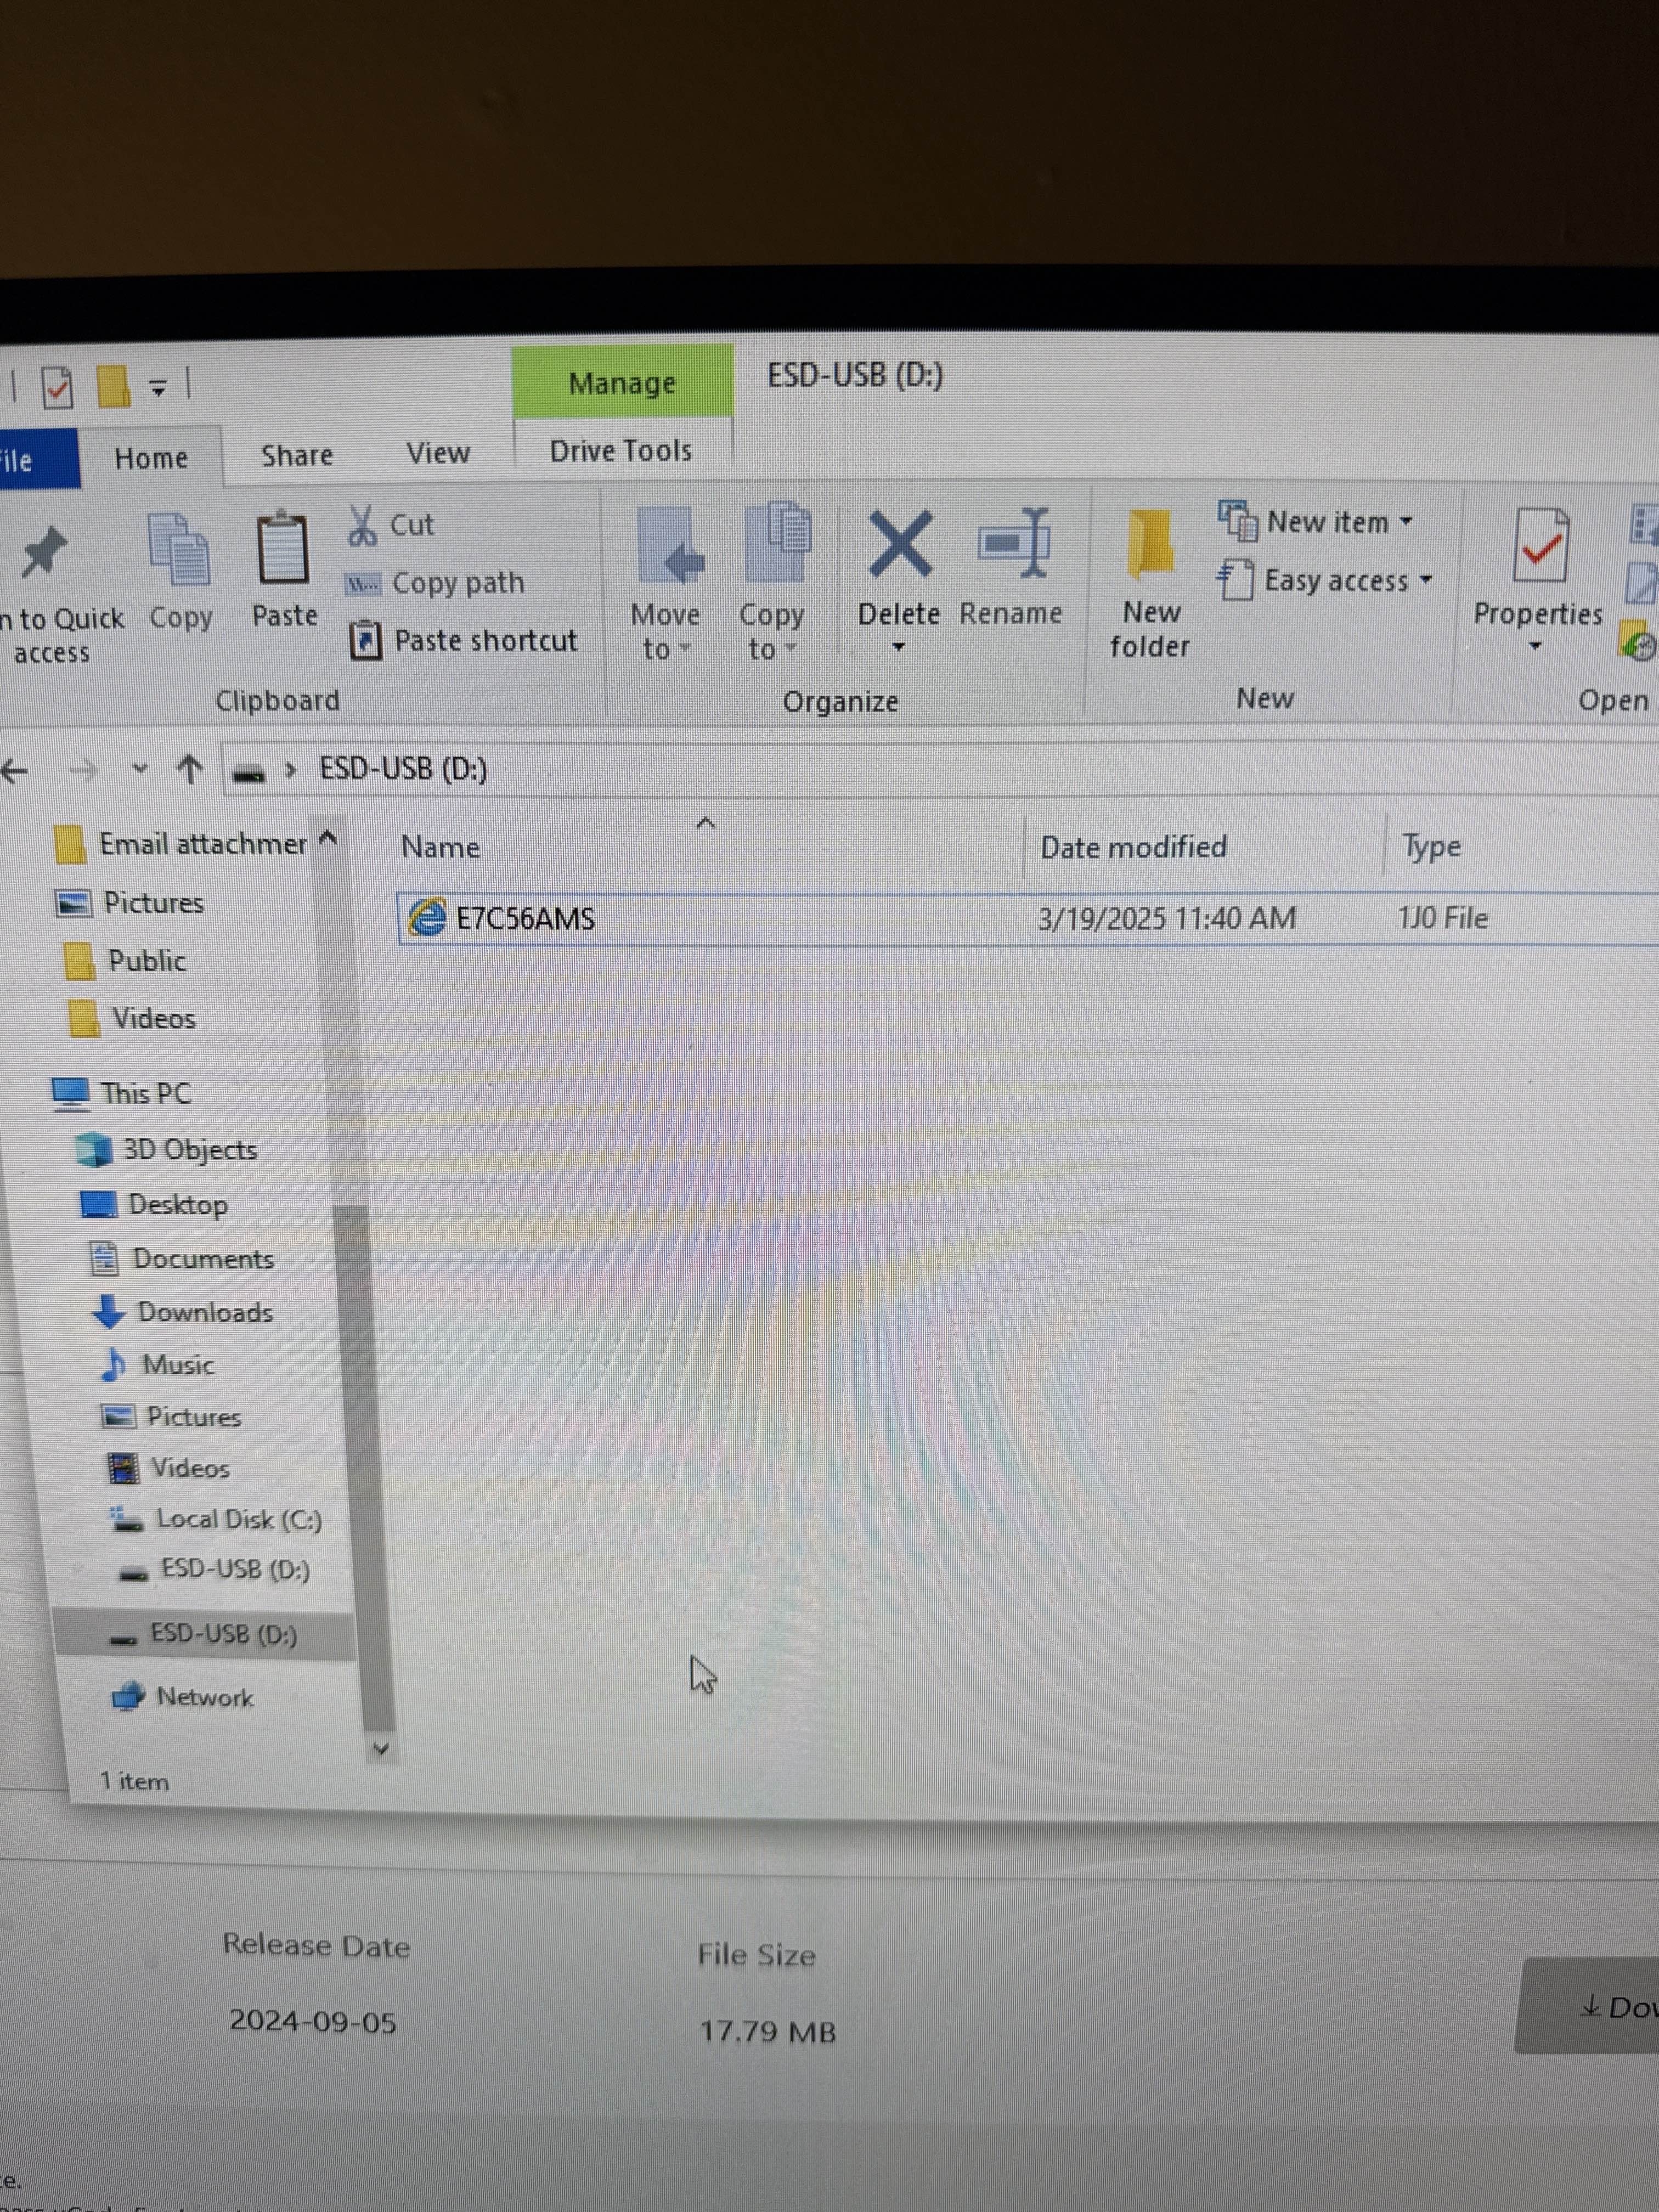Click the Paste clipboard icon

283,547
